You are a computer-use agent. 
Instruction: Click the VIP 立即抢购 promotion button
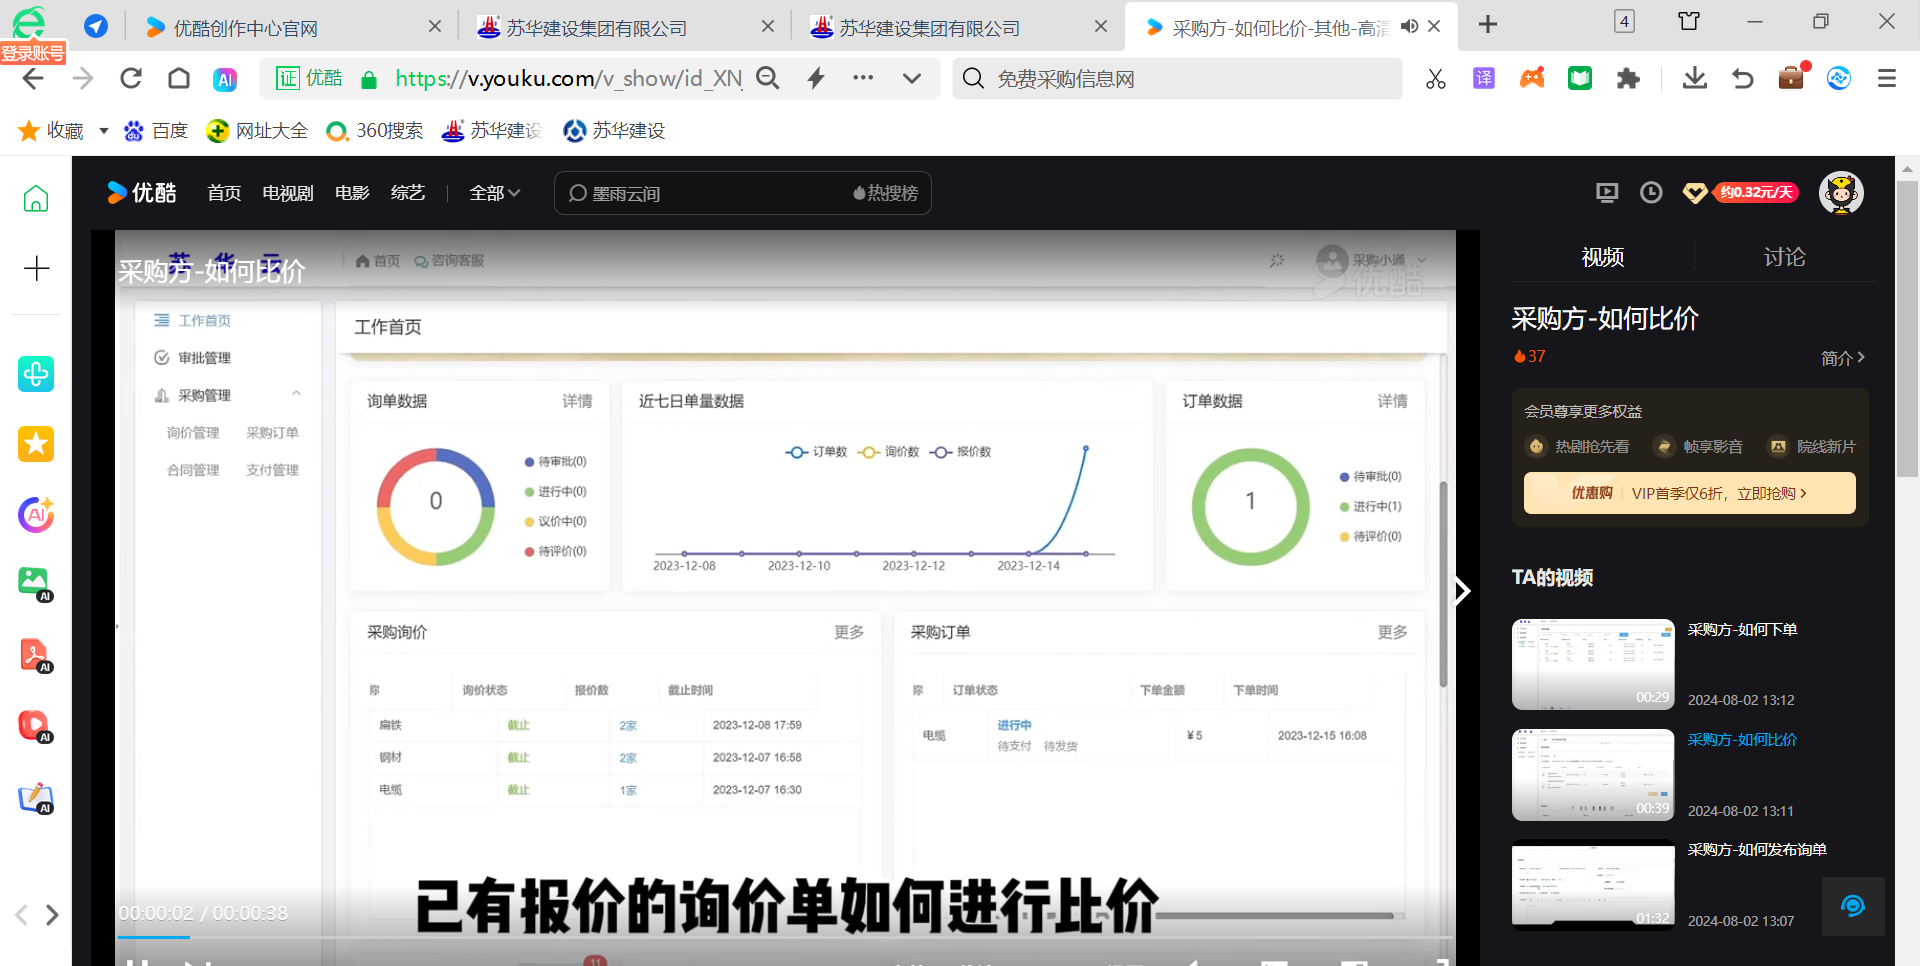coord(1689,493)
